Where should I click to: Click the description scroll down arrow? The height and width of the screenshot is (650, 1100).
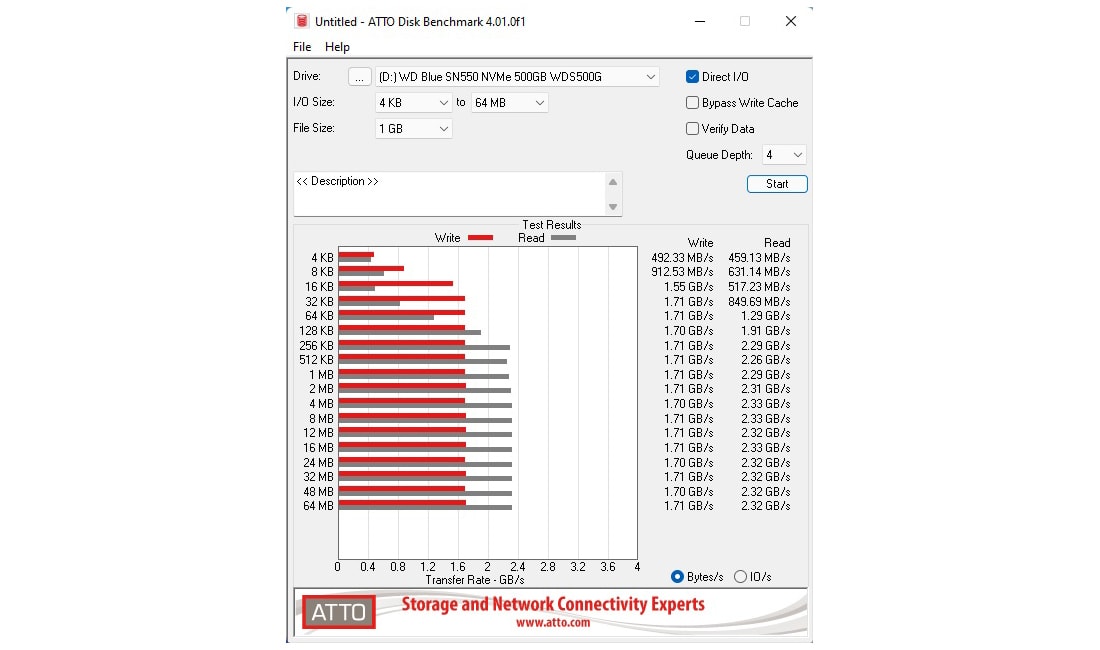(x=613, y=207)
